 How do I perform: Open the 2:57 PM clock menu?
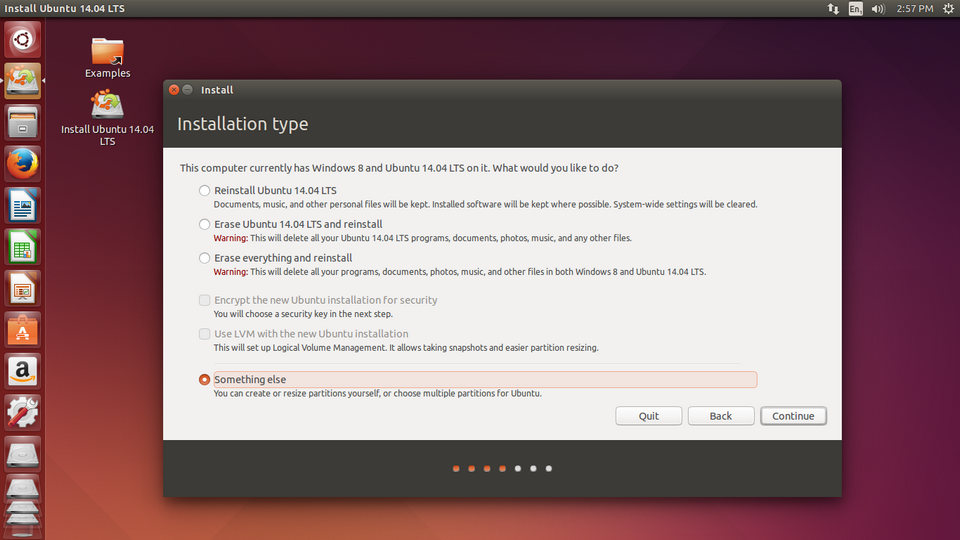915,9
